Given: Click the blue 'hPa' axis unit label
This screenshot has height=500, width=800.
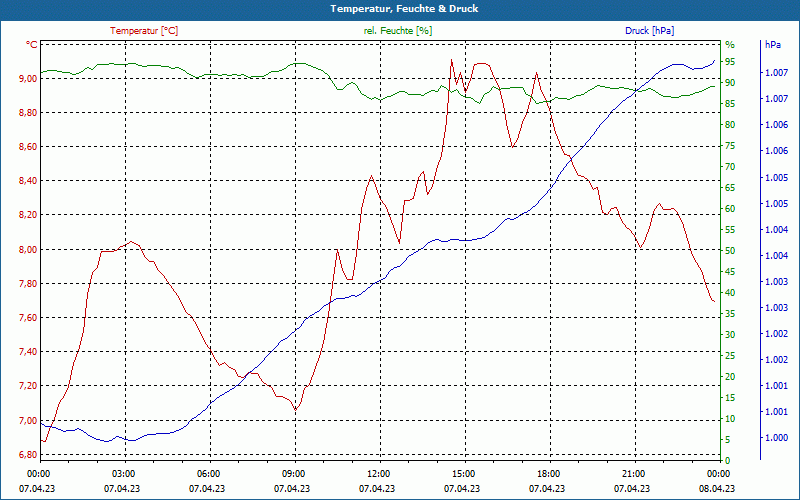Looking at the screenshot, I should point(773,45).
